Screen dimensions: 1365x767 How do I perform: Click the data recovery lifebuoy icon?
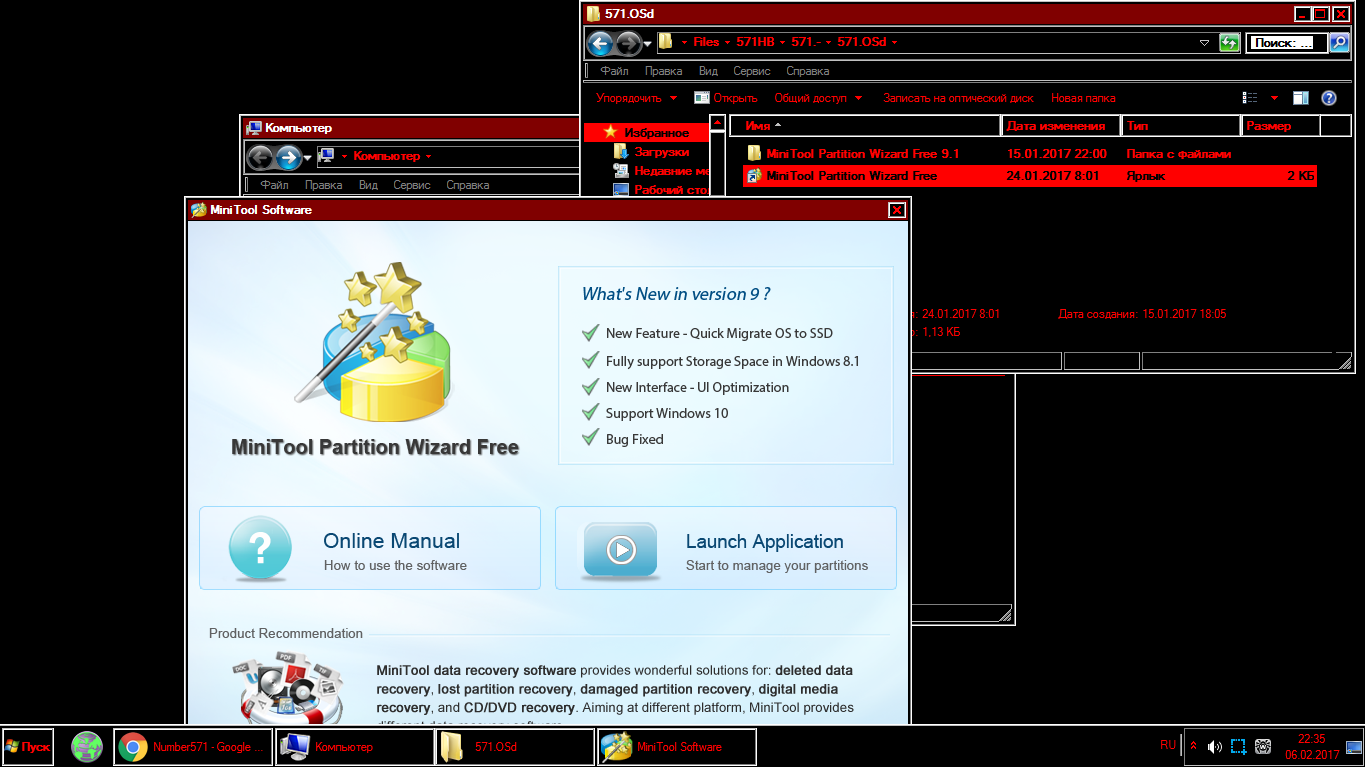[x=287, y=688]
